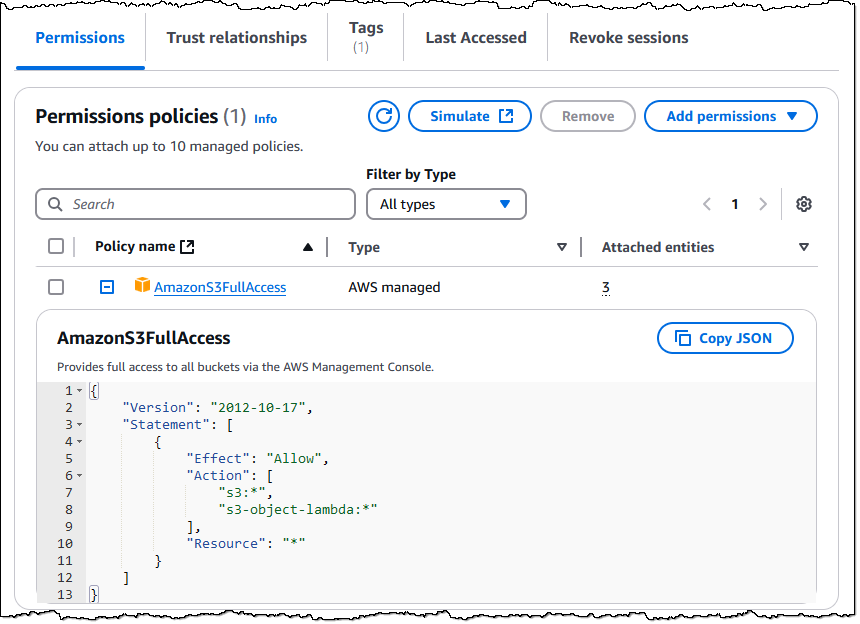
Task: Open the All types filter dropdown
Action: coord(446,205)
